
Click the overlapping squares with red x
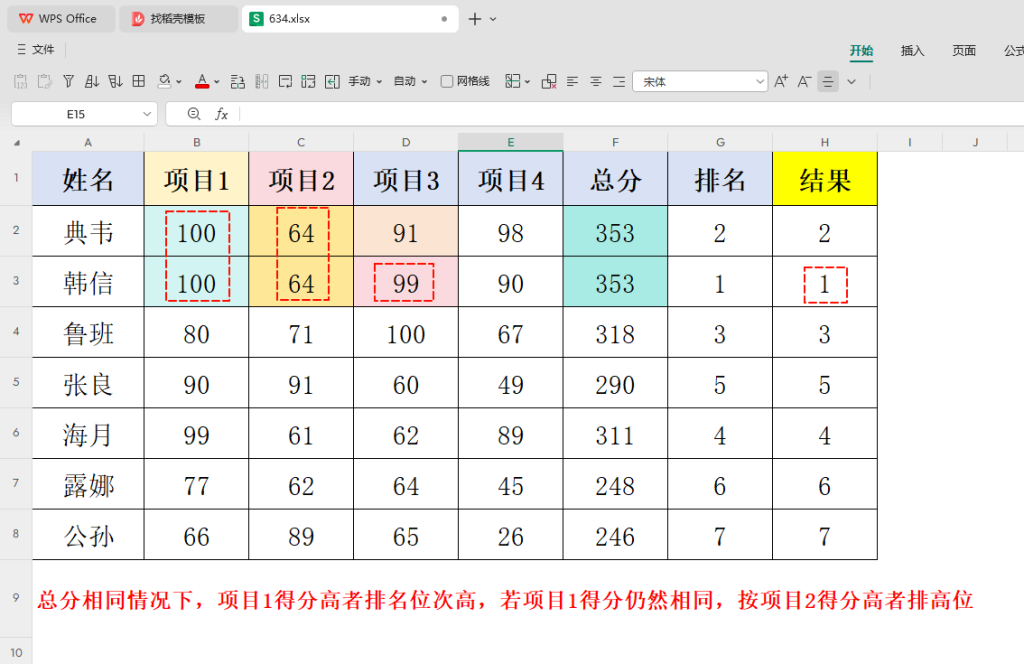(x=549, y=82)
